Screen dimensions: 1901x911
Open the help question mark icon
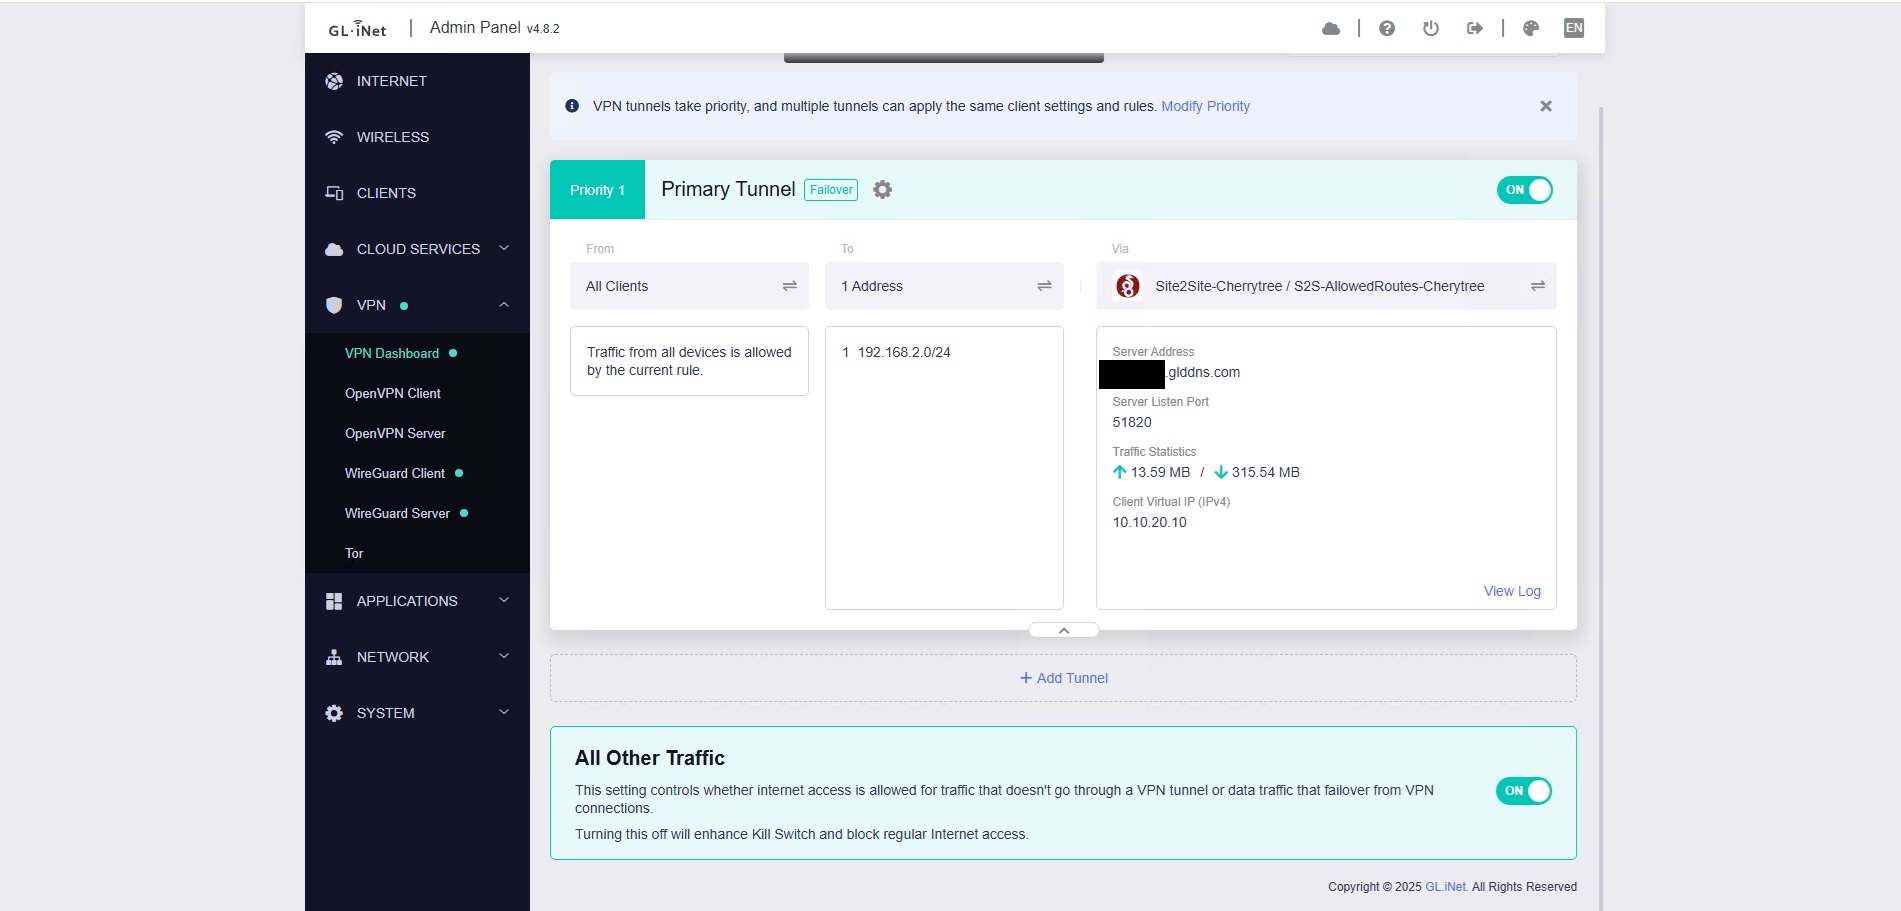(1386, 28)
